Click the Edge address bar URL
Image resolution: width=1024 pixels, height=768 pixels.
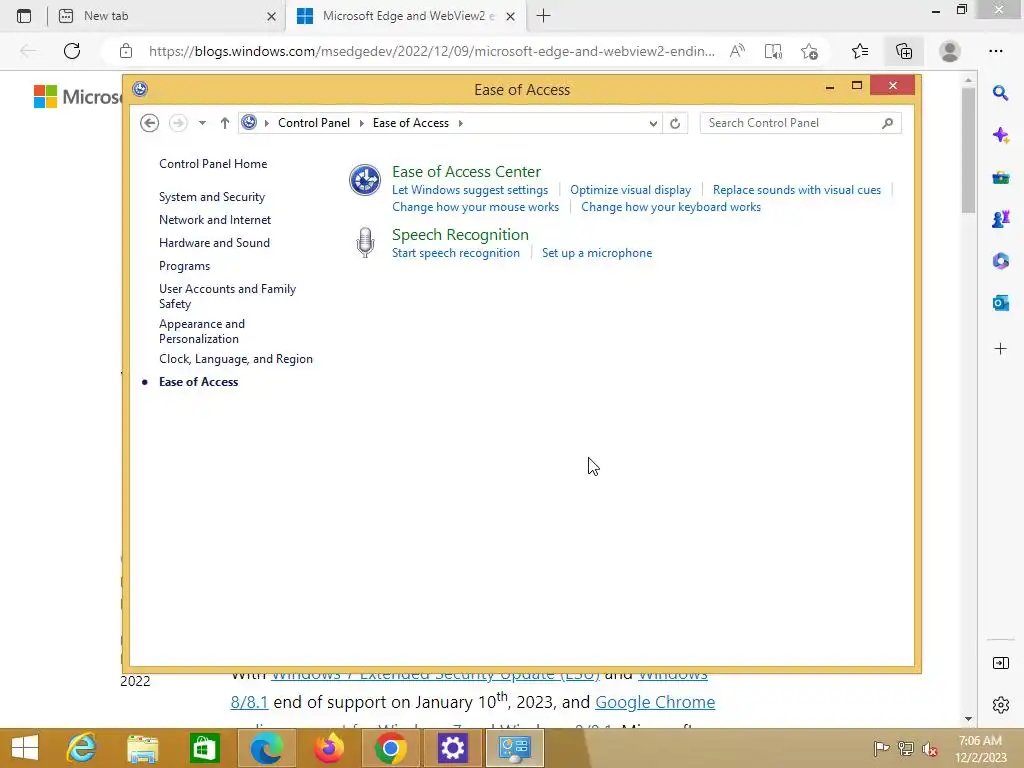pos(431,51)
